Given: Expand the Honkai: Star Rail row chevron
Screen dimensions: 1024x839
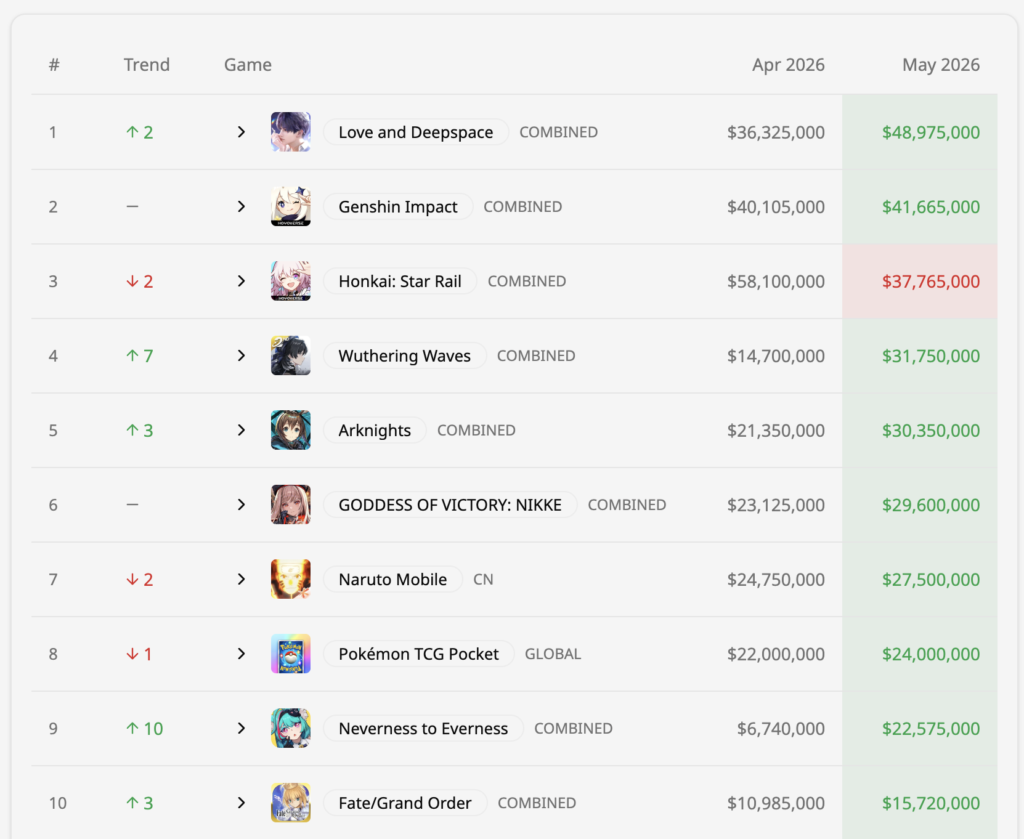Looking at the screenshot, I should [x=241, y=281].
